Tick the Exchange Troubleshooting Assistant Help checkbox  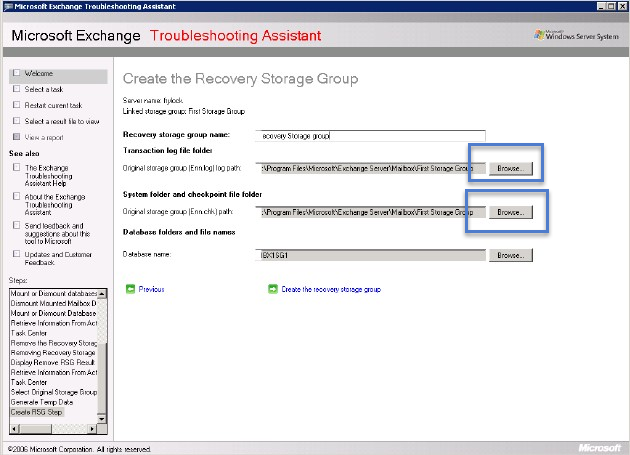coord(16,167)
